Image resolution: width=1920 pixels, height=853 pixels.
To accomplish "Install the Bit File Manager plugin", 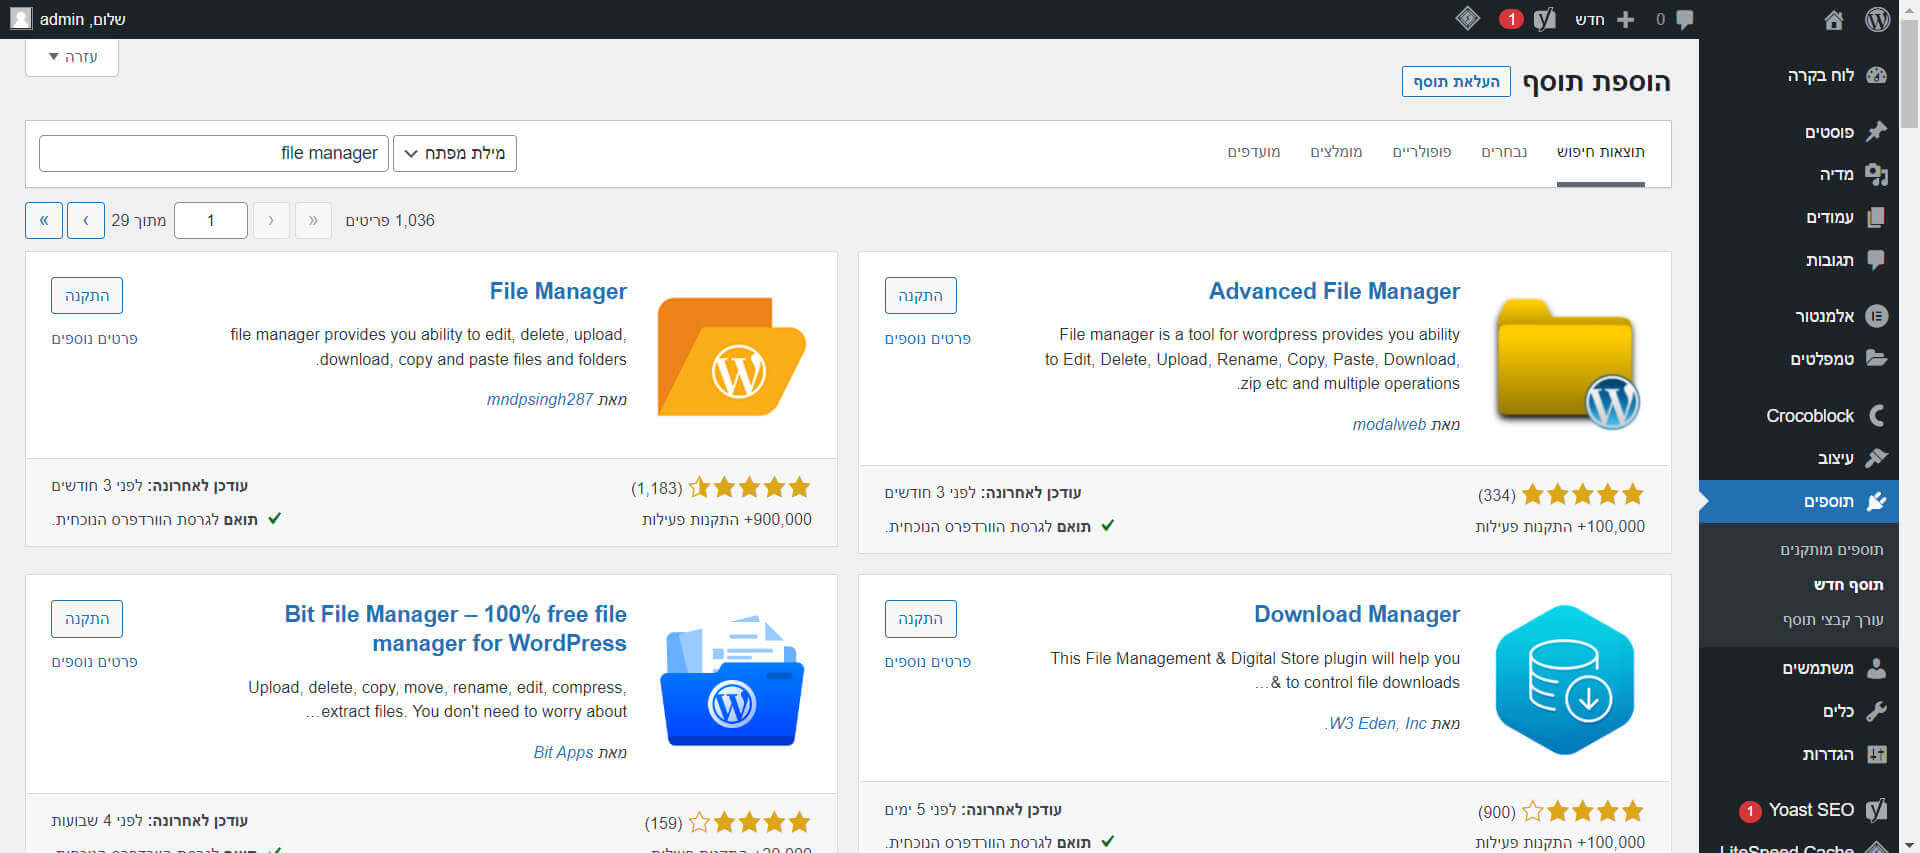I will 87,619.
